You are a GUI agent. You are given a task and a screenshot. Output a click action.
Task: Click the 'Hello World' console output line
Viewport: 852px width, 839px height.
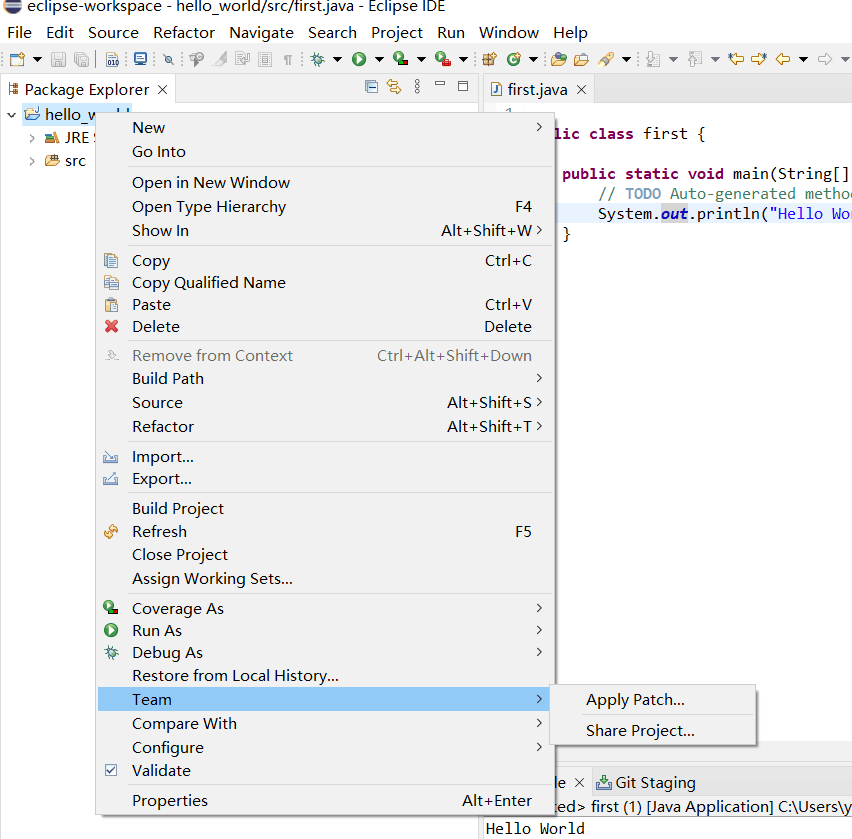pos(535,829)
